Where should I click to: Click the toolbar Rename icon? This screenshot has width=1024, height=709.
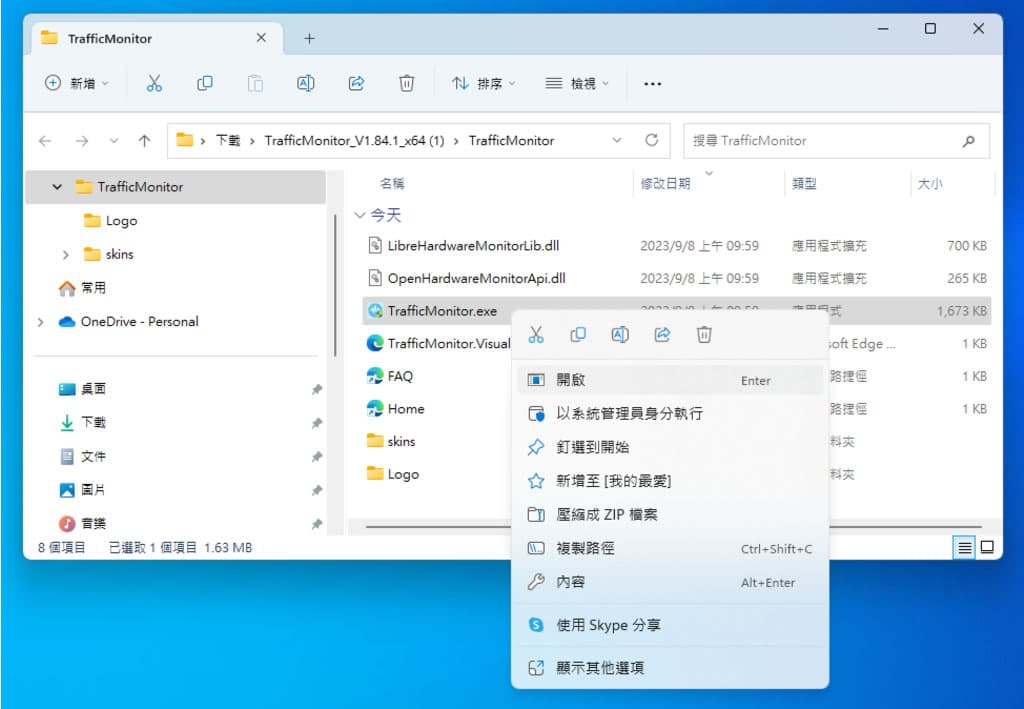(x=306, y=84)
